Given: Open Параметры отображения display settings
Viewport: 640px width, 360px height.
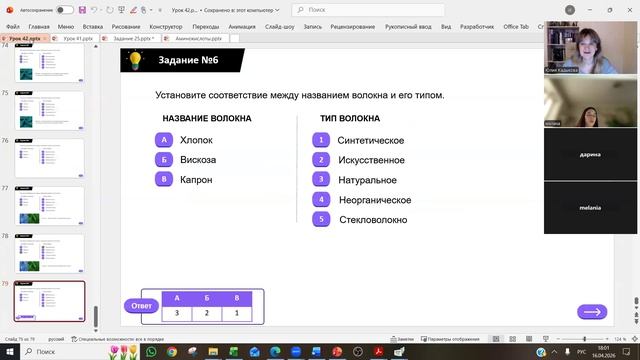Looking at the screenshot, I should pos(450,339).
